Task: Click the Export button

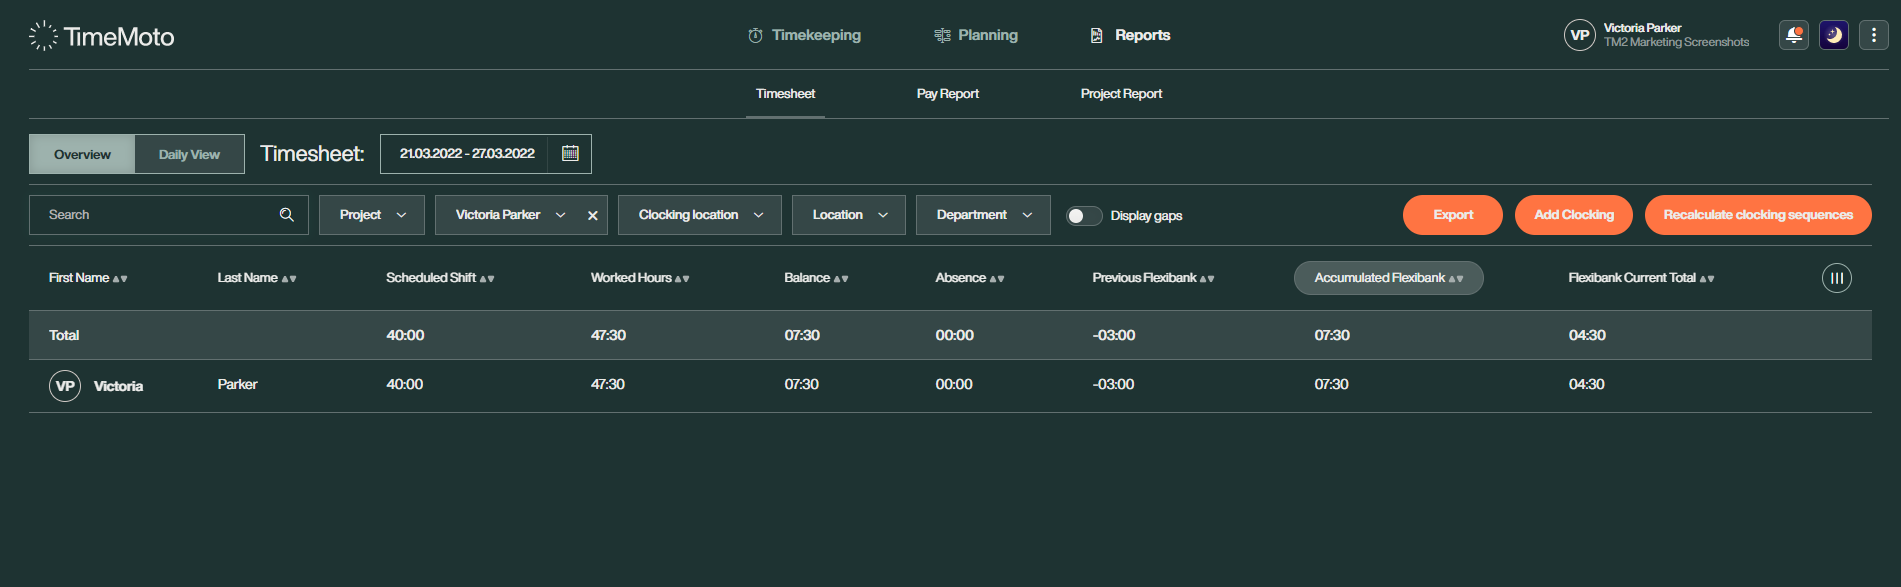Action: [x=1453, y=215]
